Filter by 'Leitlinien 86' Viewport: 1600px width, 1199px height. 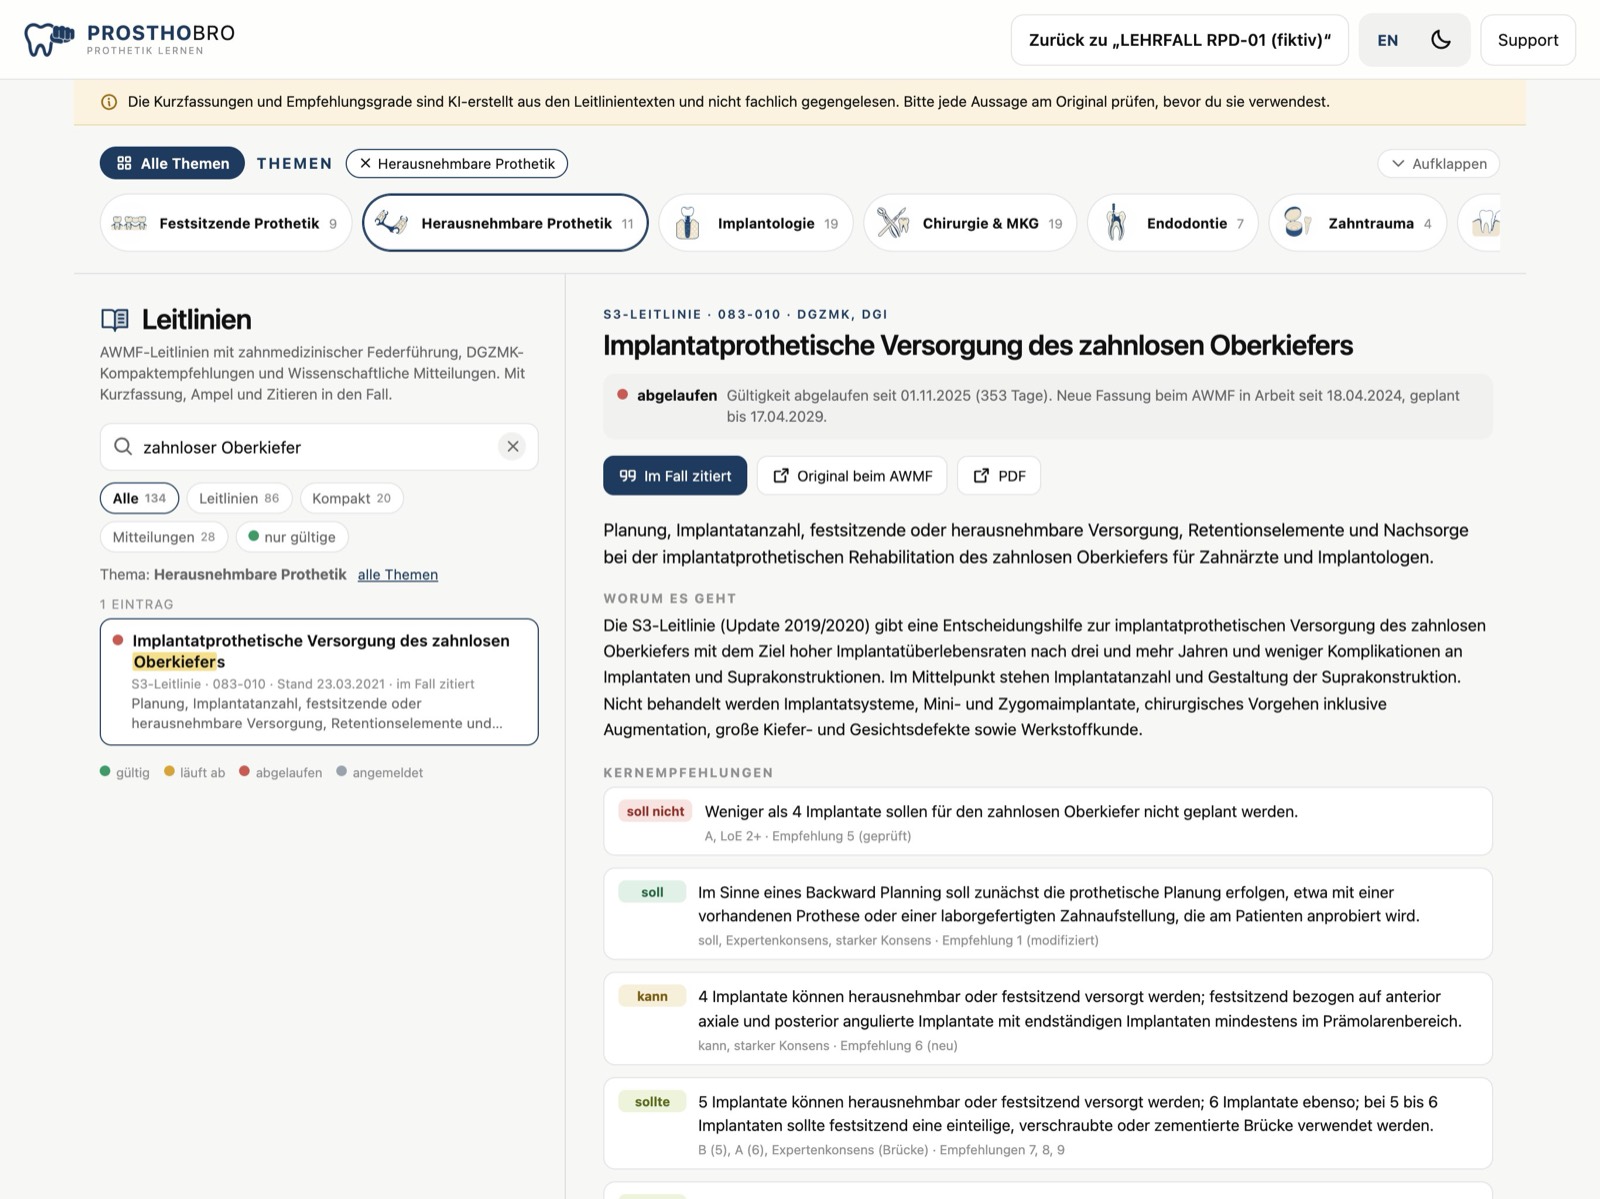[x=239, y=498]
